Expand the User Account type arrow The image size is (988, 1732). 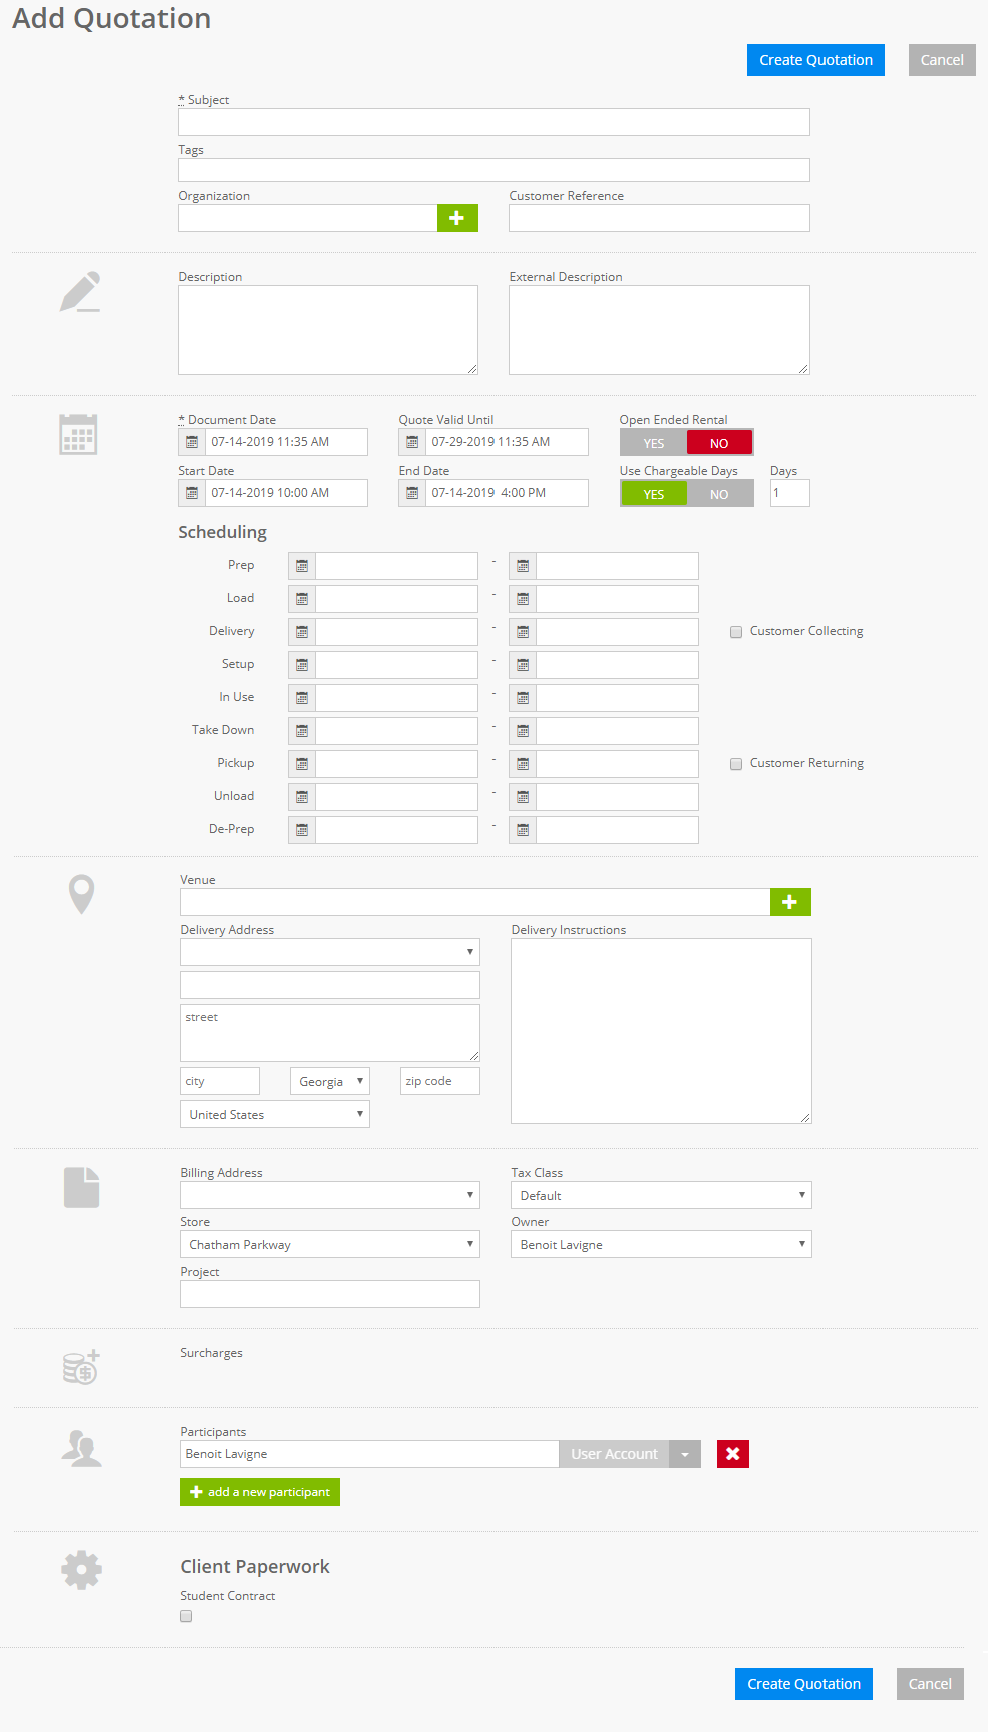tap(685, 1454)
